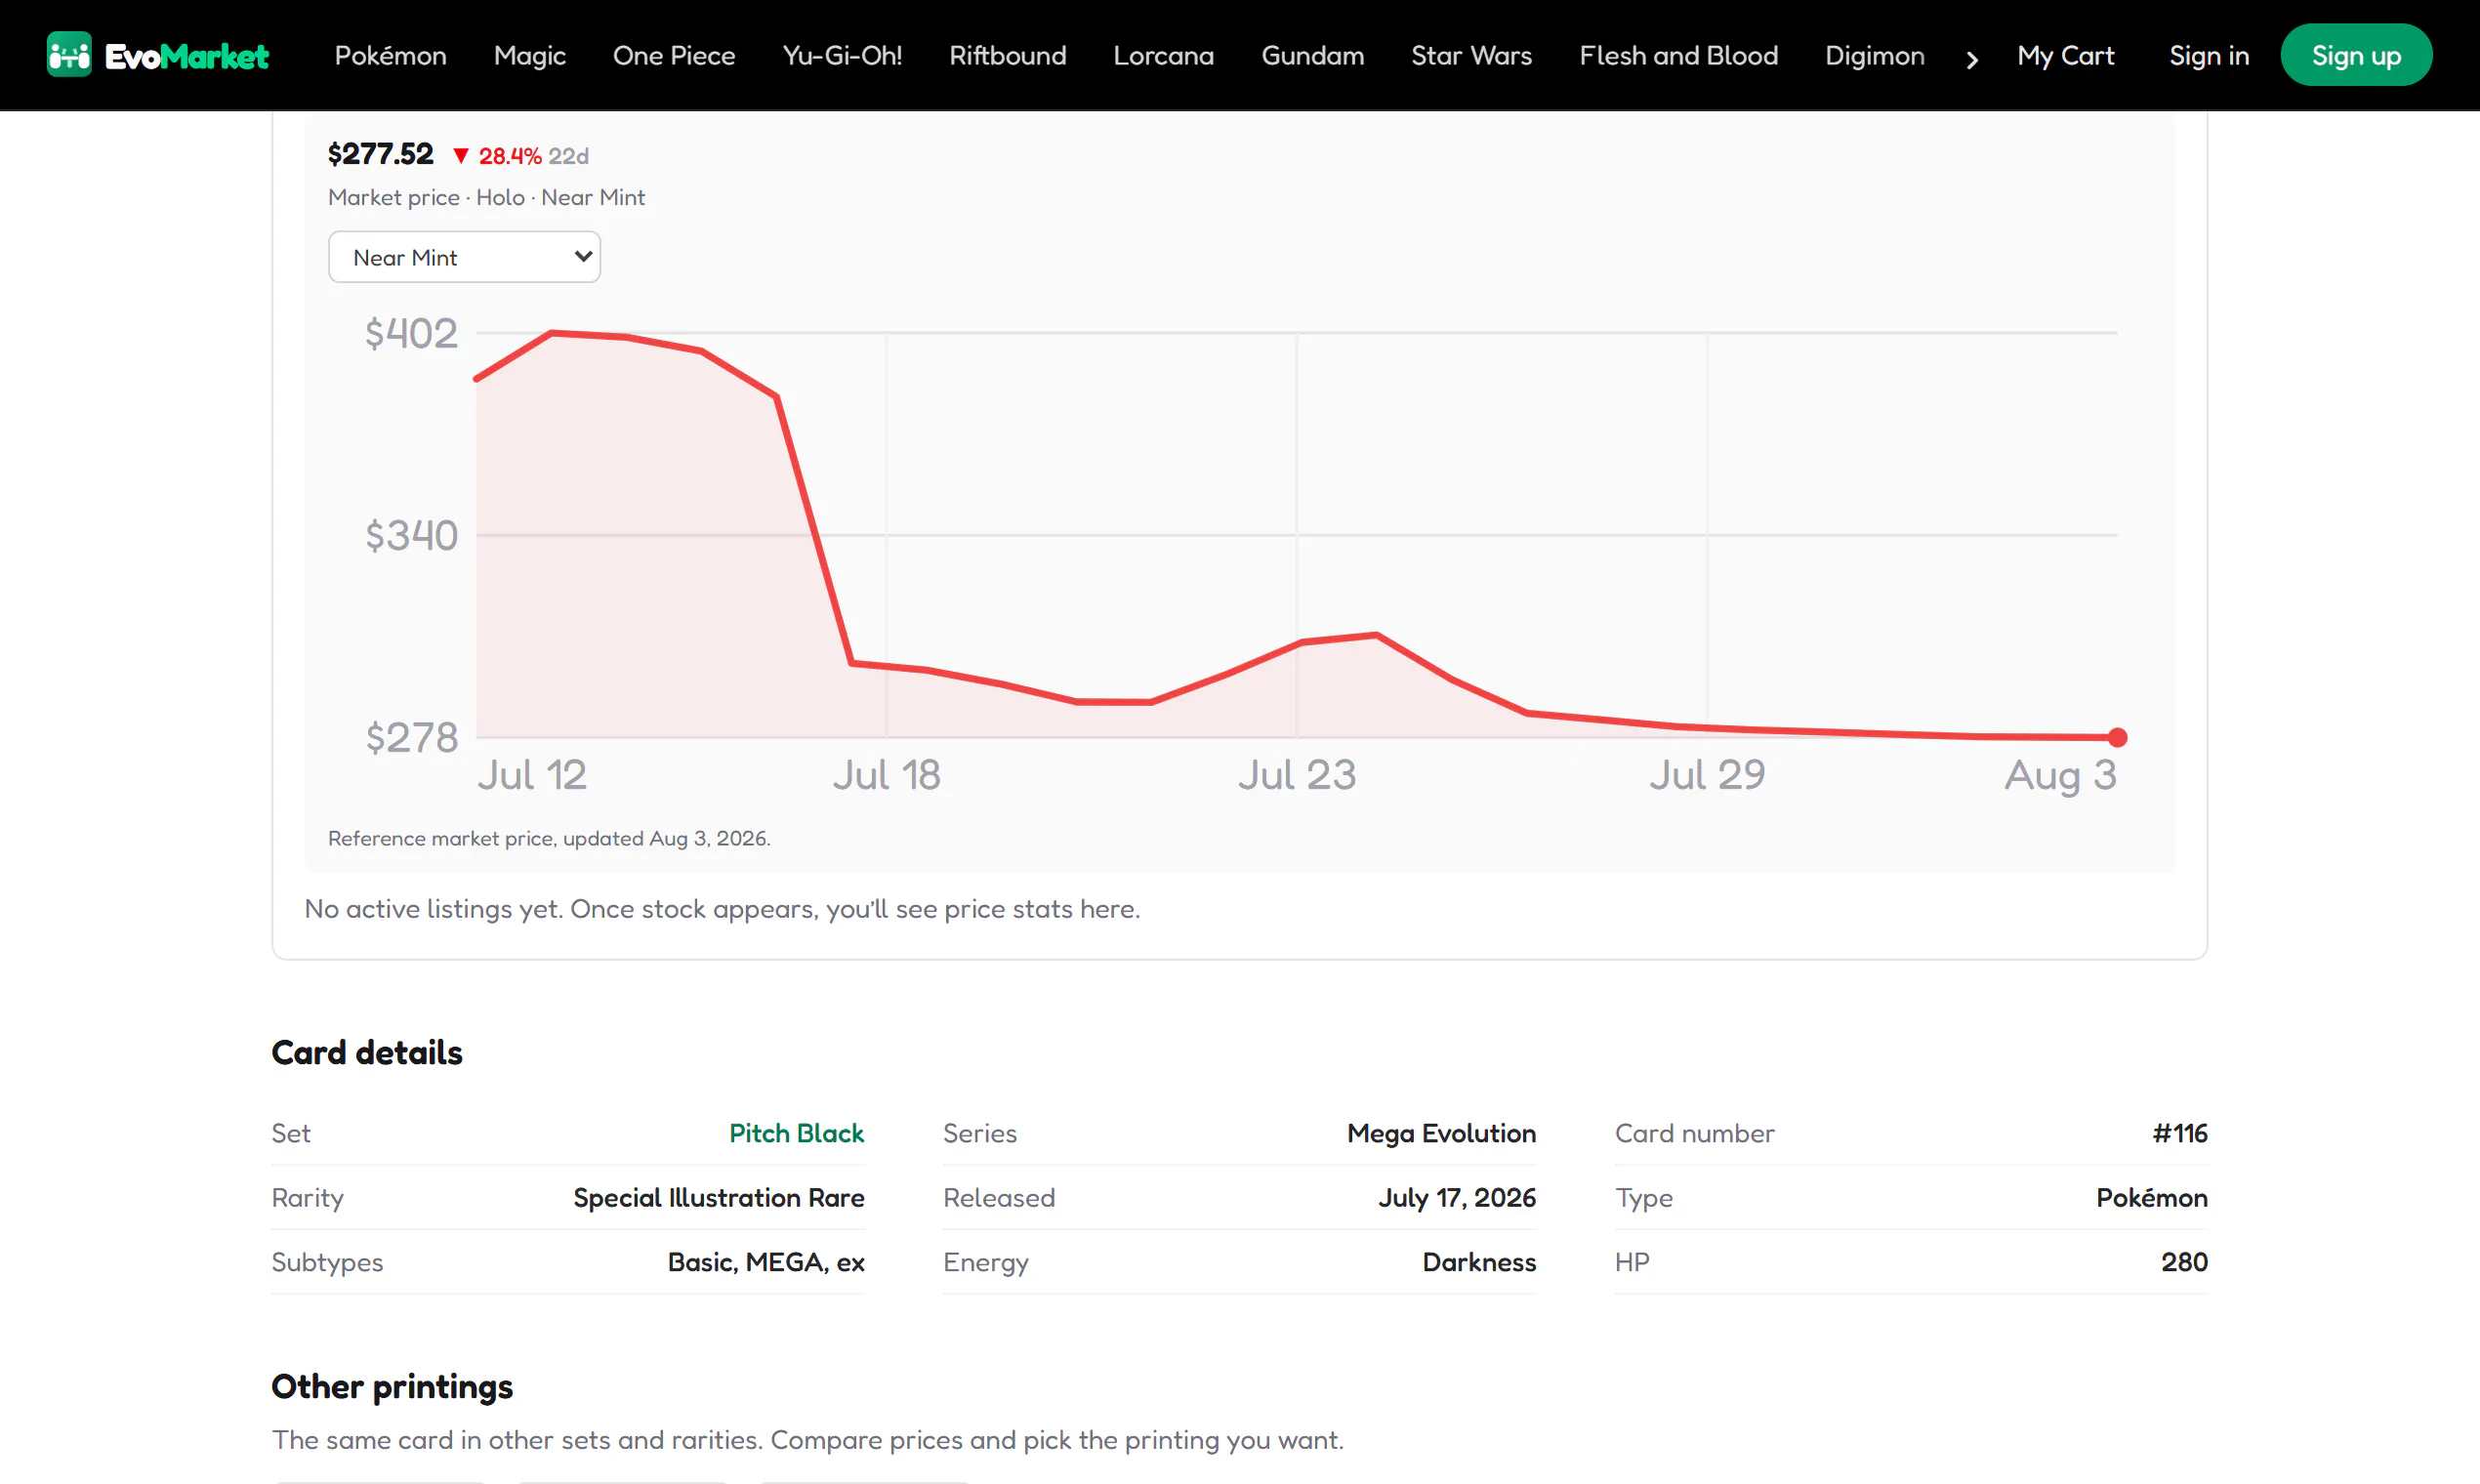The image size is (2480, 1484).
Task: Click the Market price Holo Near Mint caption
Action: point(487,197)
